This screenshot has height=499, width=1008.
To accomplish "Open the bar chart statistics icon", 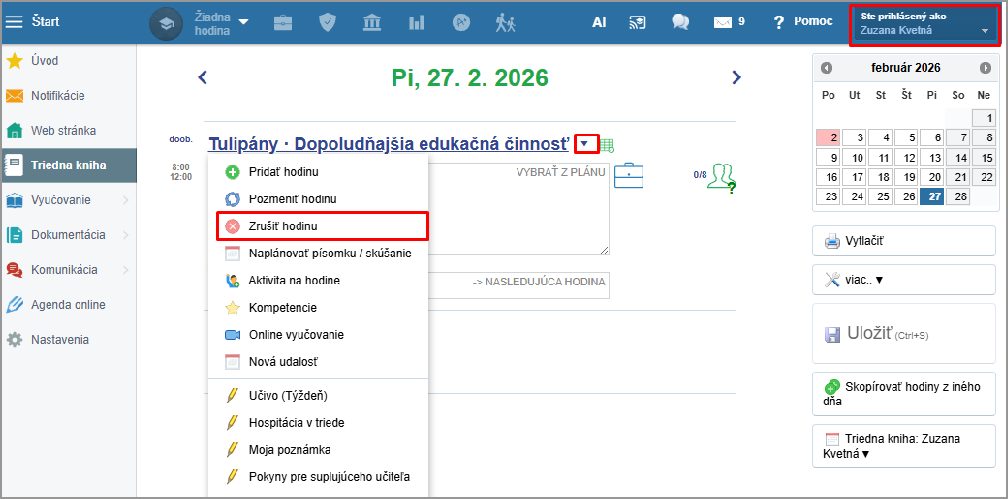I will tap(416, 23).
